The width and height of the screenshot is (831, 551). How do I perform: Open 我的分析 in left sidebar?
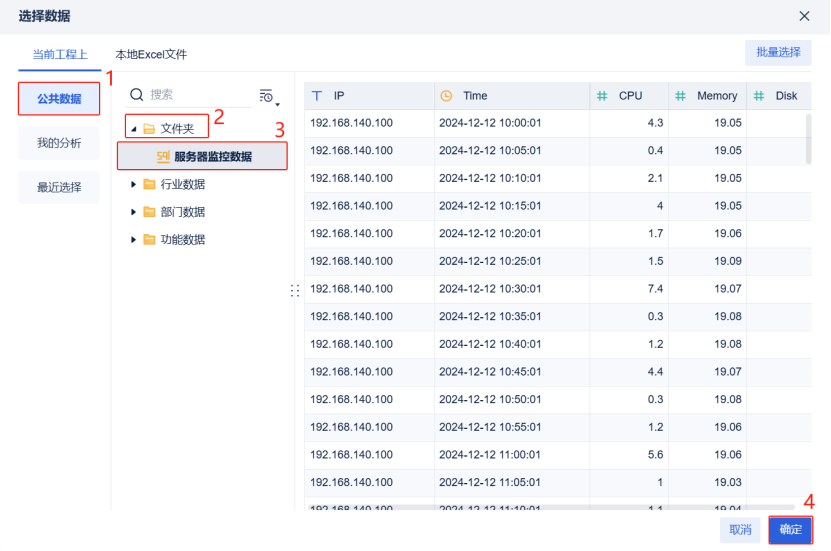coord(59,143)
